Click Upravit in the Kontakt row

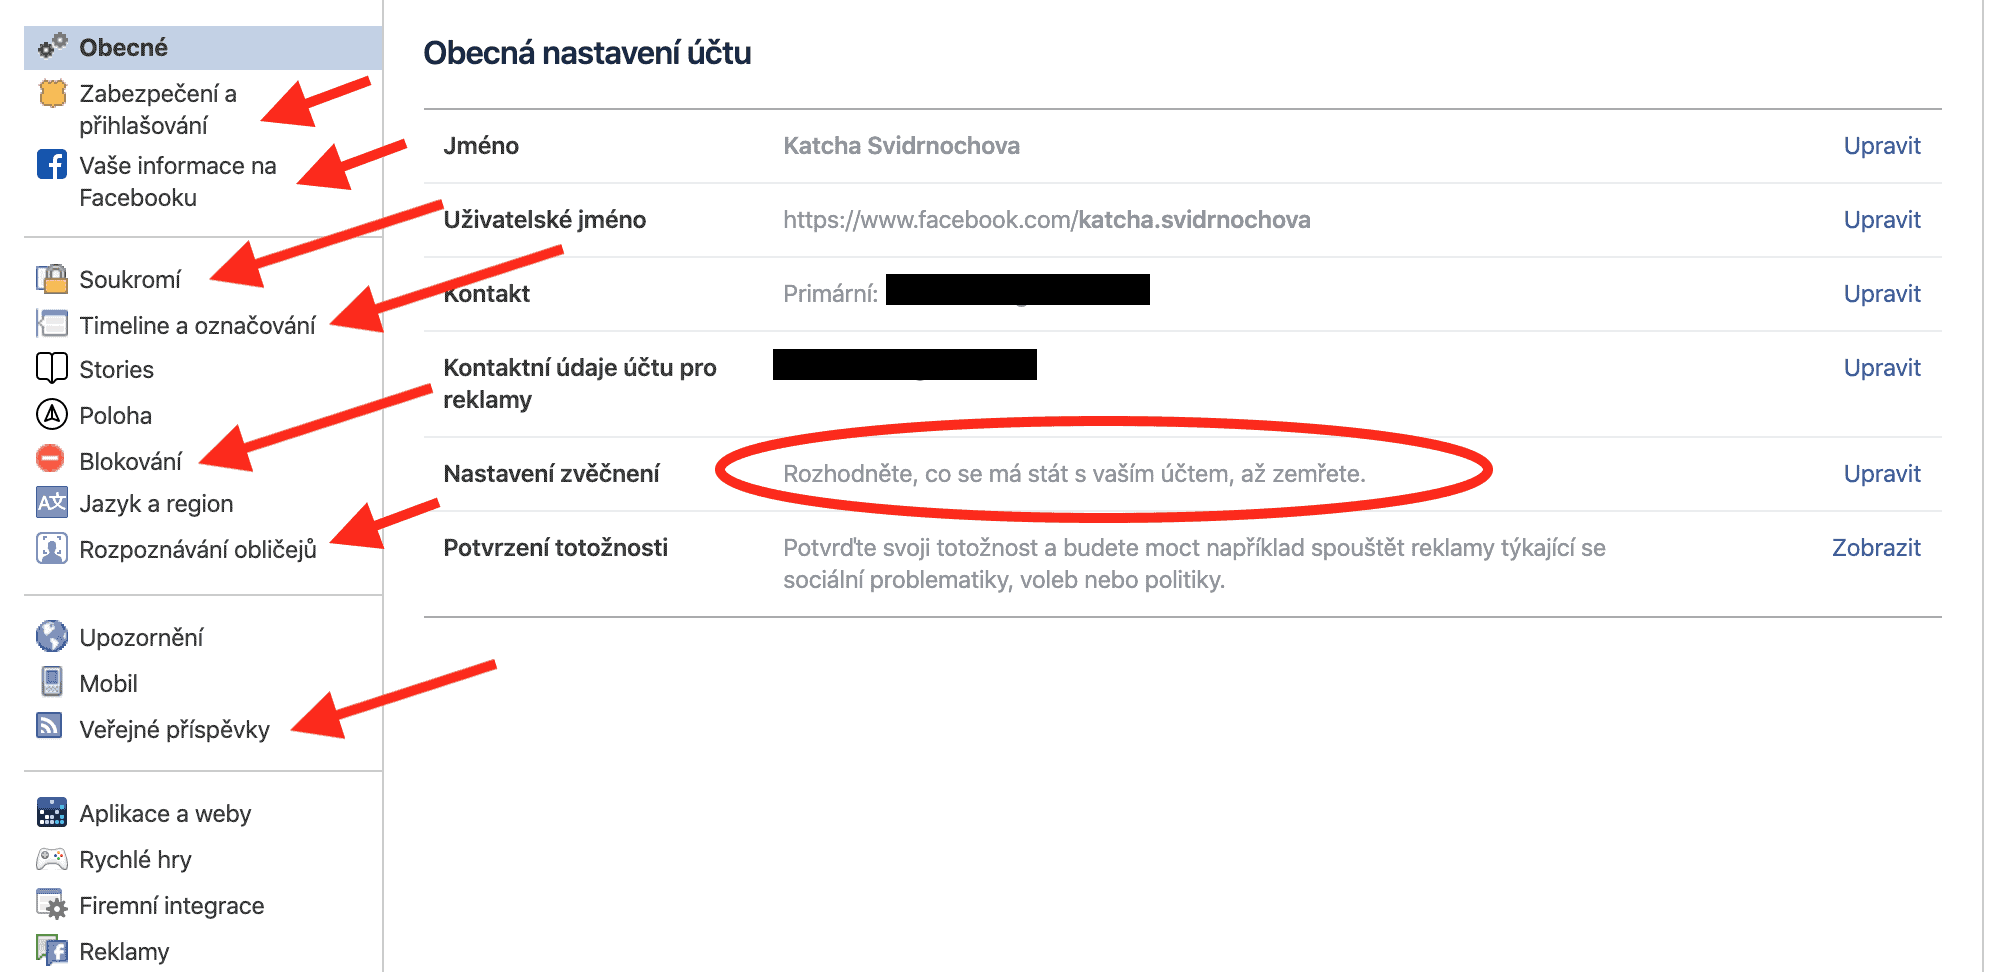(x=1882, y=293)
